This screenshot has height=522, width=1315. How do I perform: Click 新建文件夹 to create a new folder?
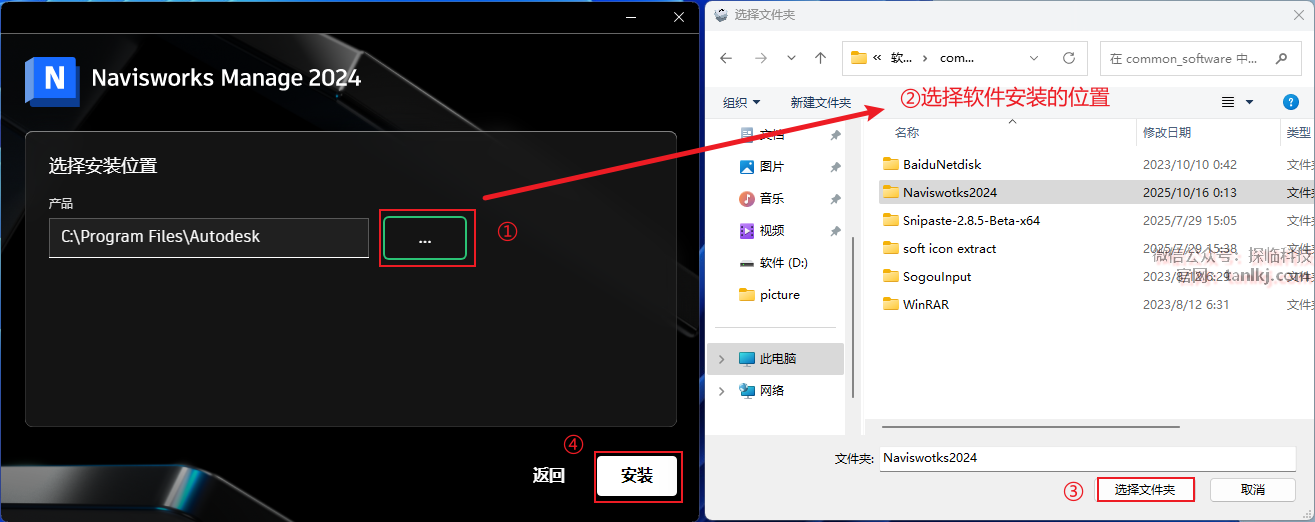(x=820, y=102)
